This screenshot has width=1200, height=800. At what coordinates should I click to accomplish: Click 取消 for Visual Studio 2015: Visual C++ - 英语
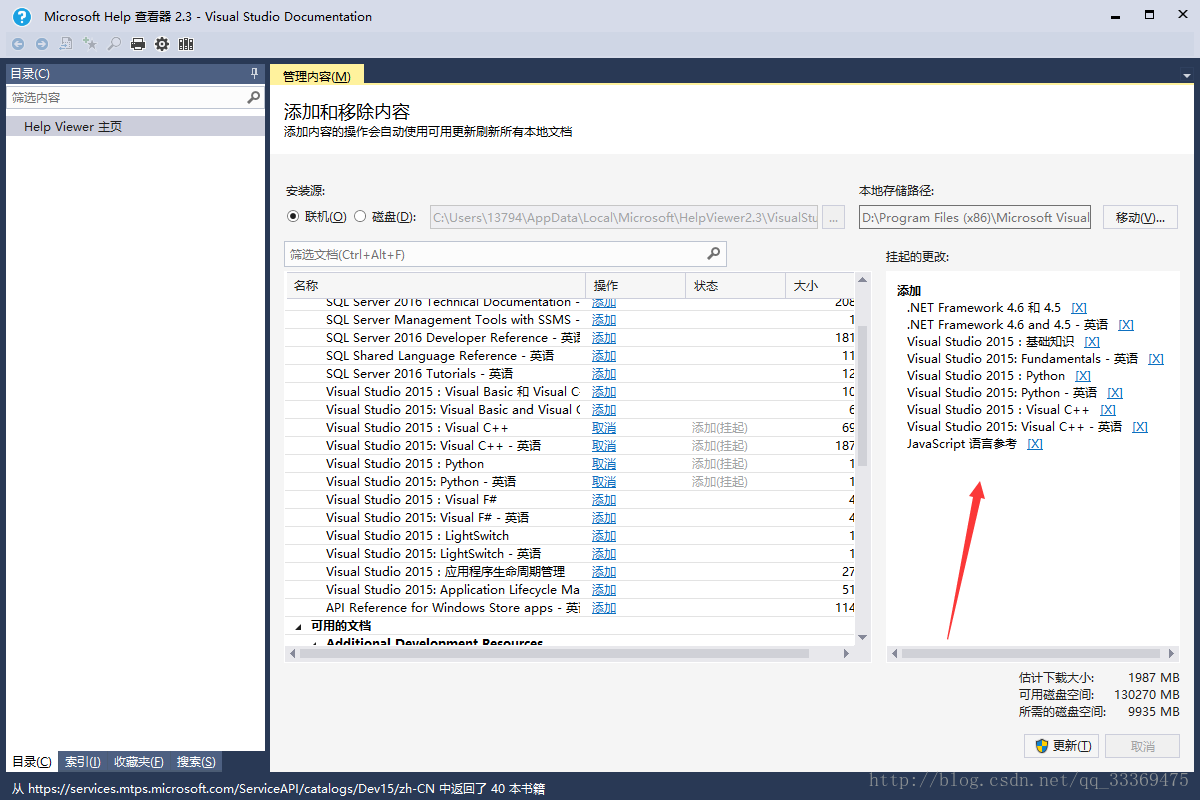tap(604, 446)
